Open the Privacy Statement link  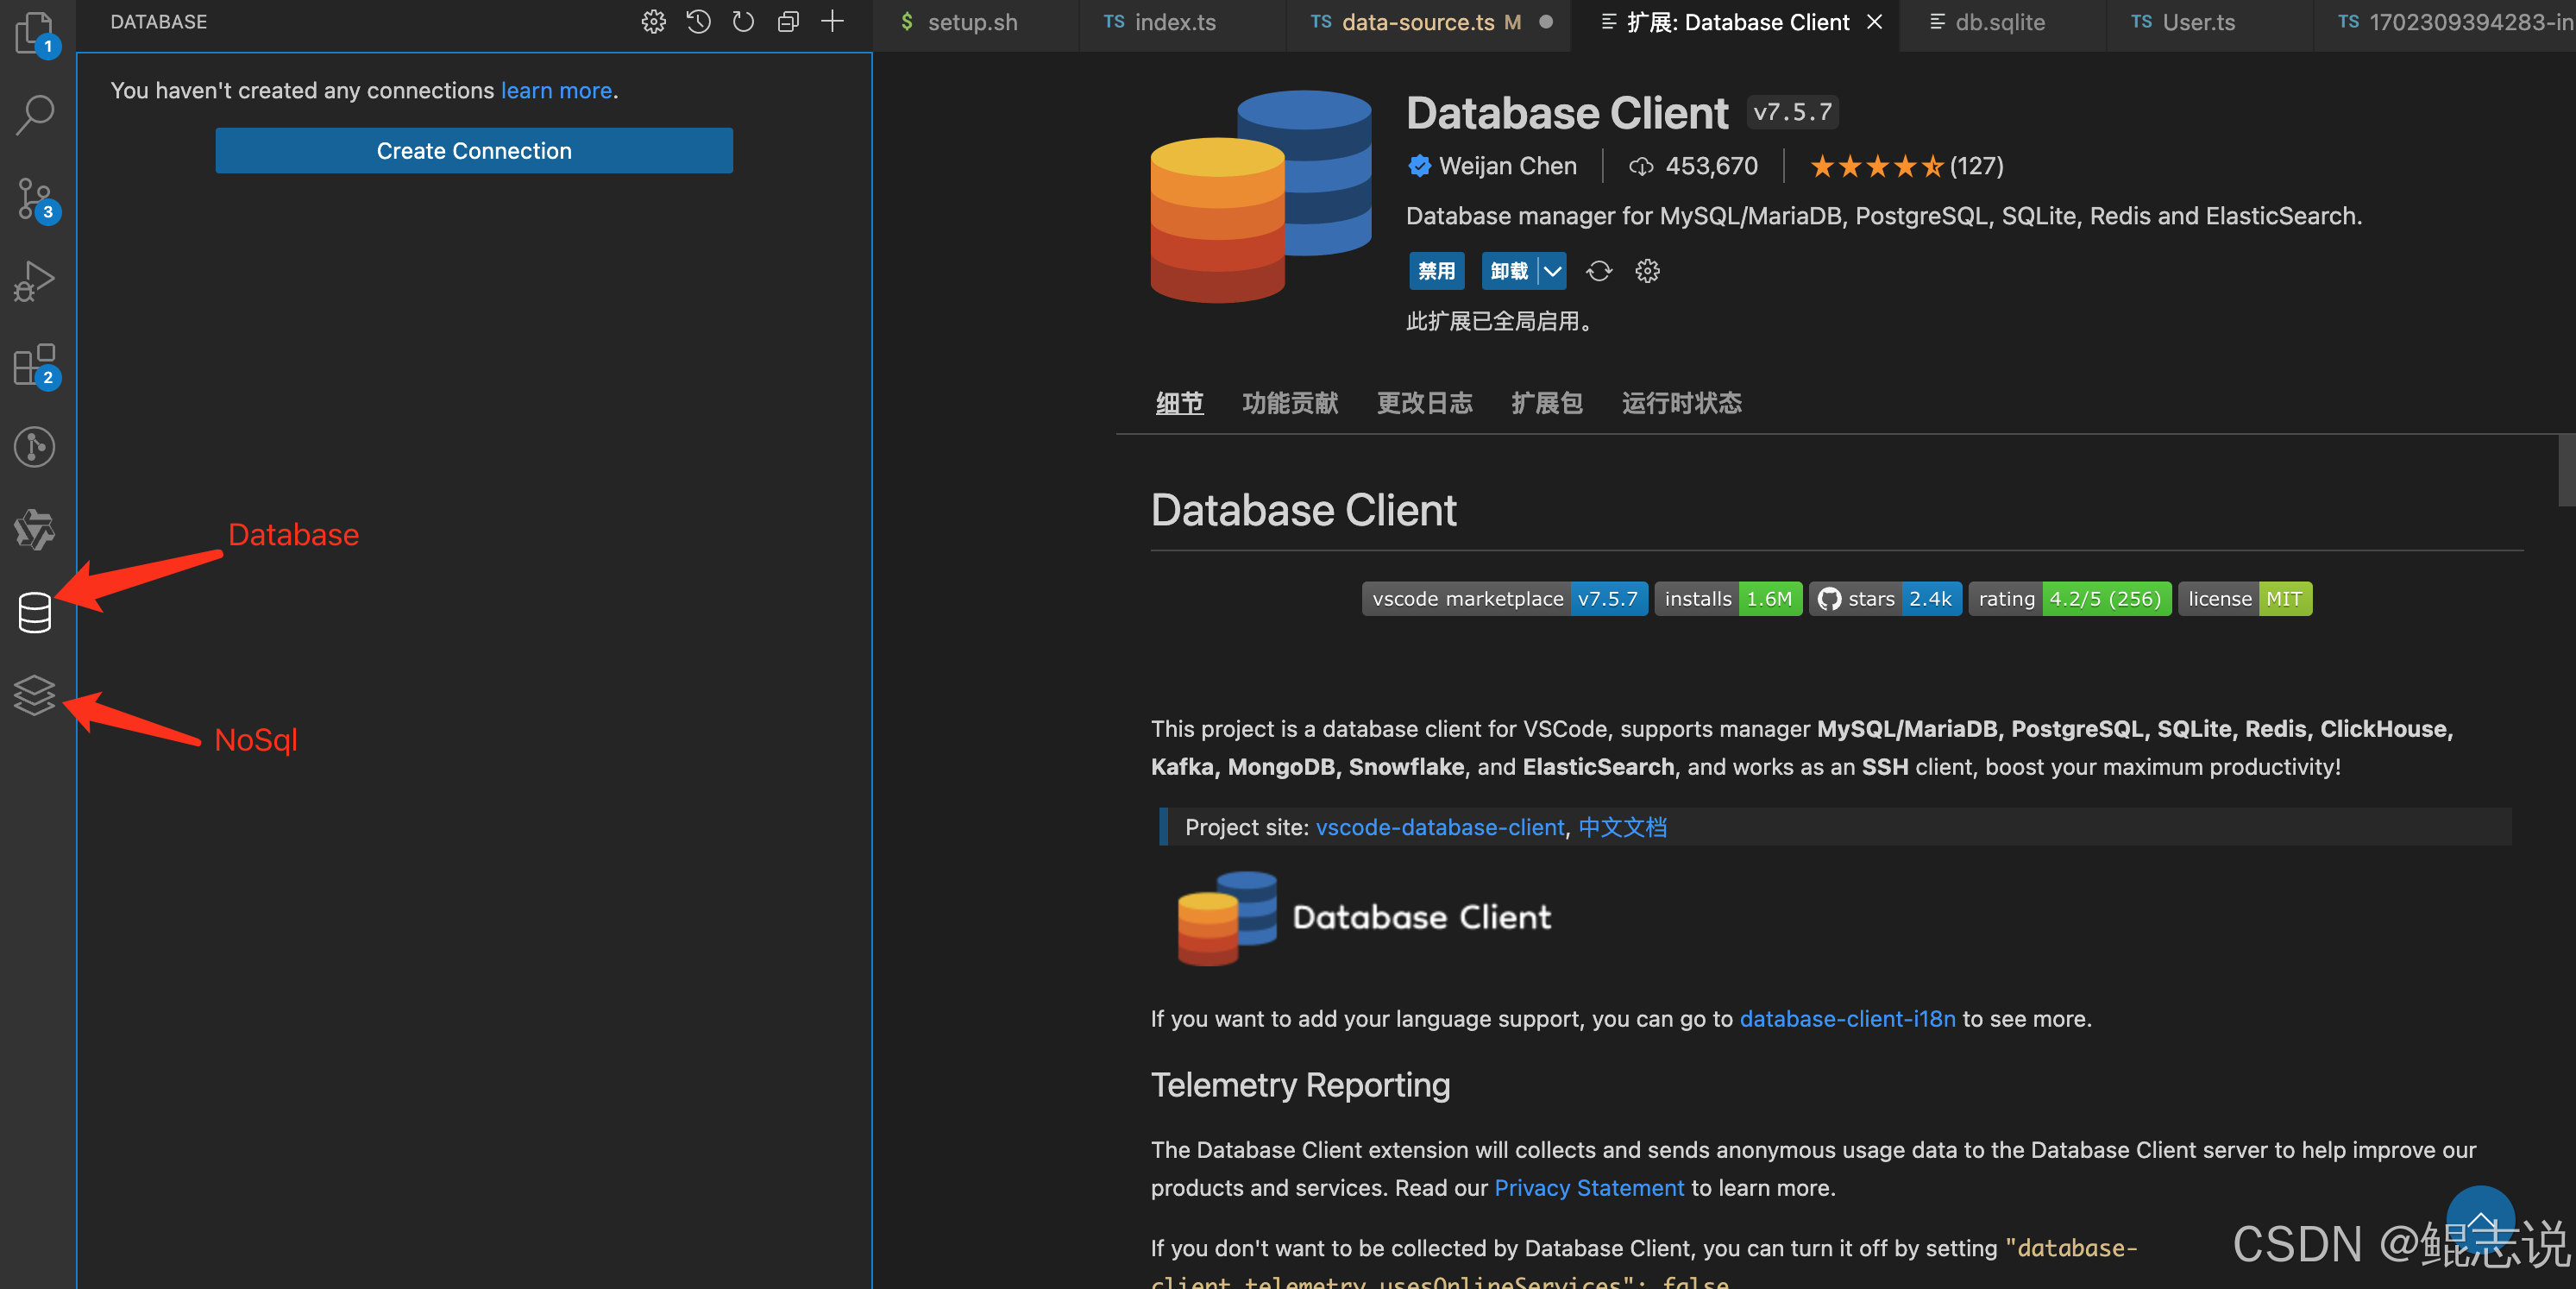tap(1588, 1187)
